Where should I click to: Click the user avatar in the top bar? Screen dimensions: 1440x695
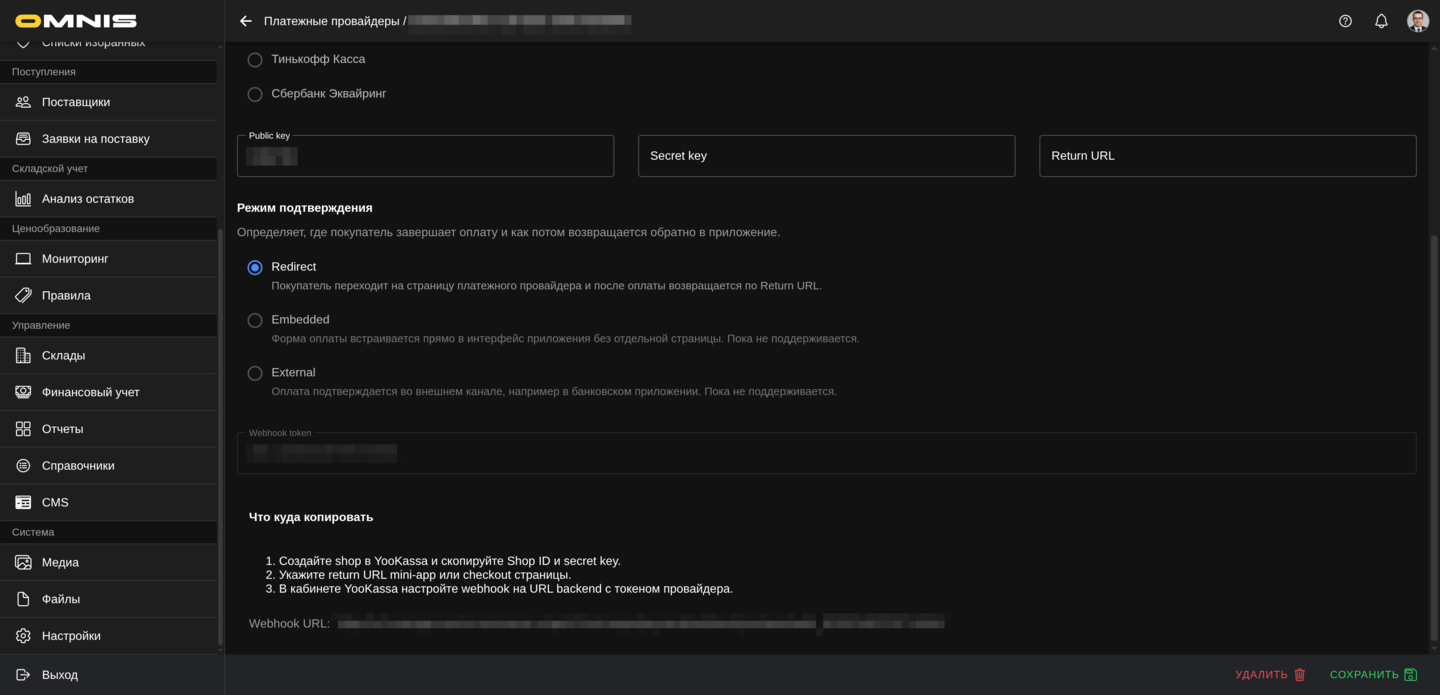pos(1418,20)
